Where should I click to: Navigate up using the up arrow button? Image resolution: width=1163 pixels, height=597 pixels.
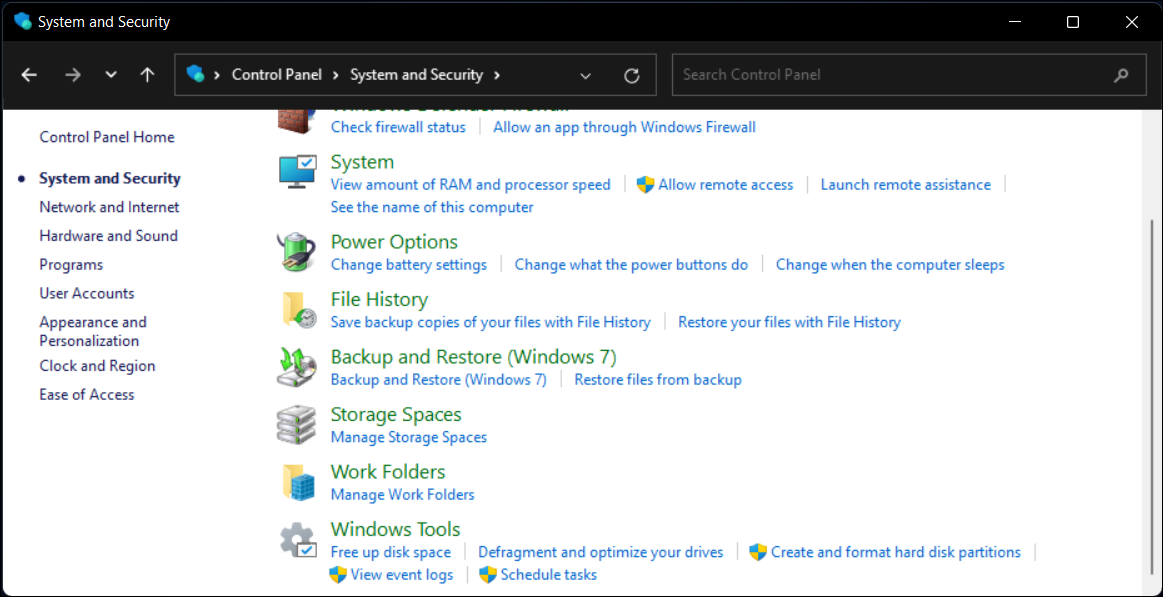[147, 74]
